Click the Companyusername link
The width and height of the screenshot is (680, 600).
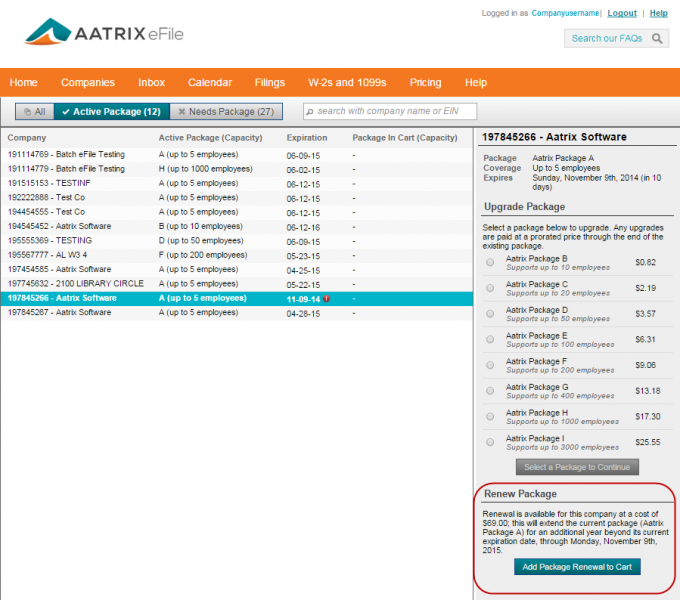[x=565, y=13]
